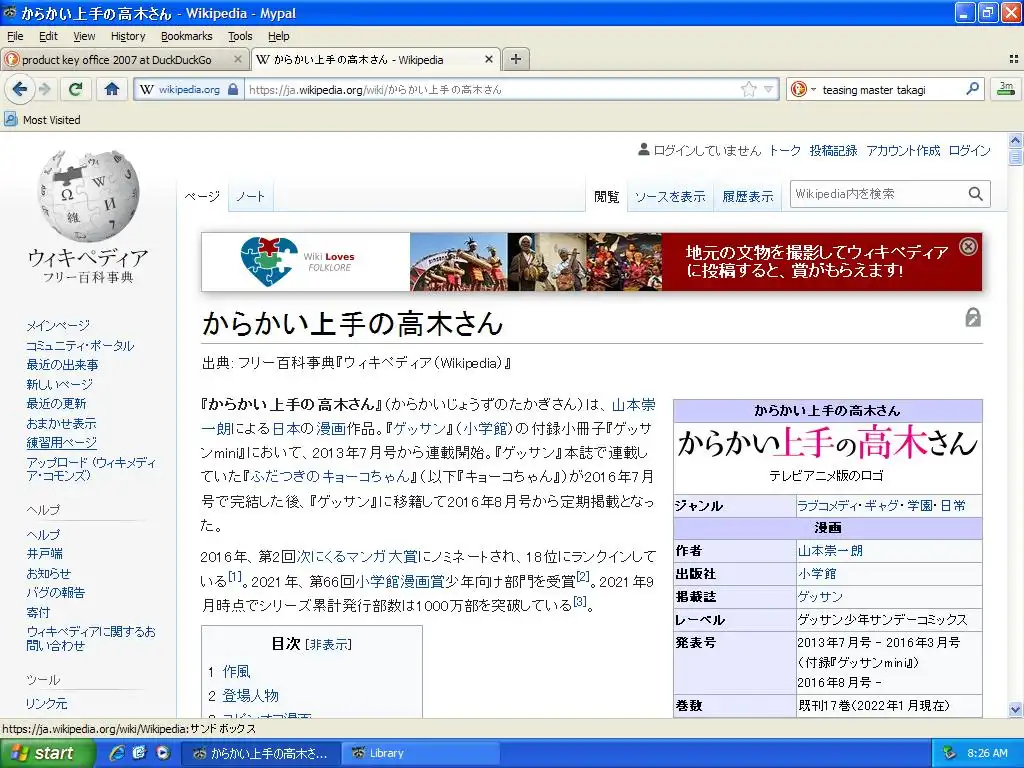
Task: Open the Tools menu
Action: click(x=240, y=36)
